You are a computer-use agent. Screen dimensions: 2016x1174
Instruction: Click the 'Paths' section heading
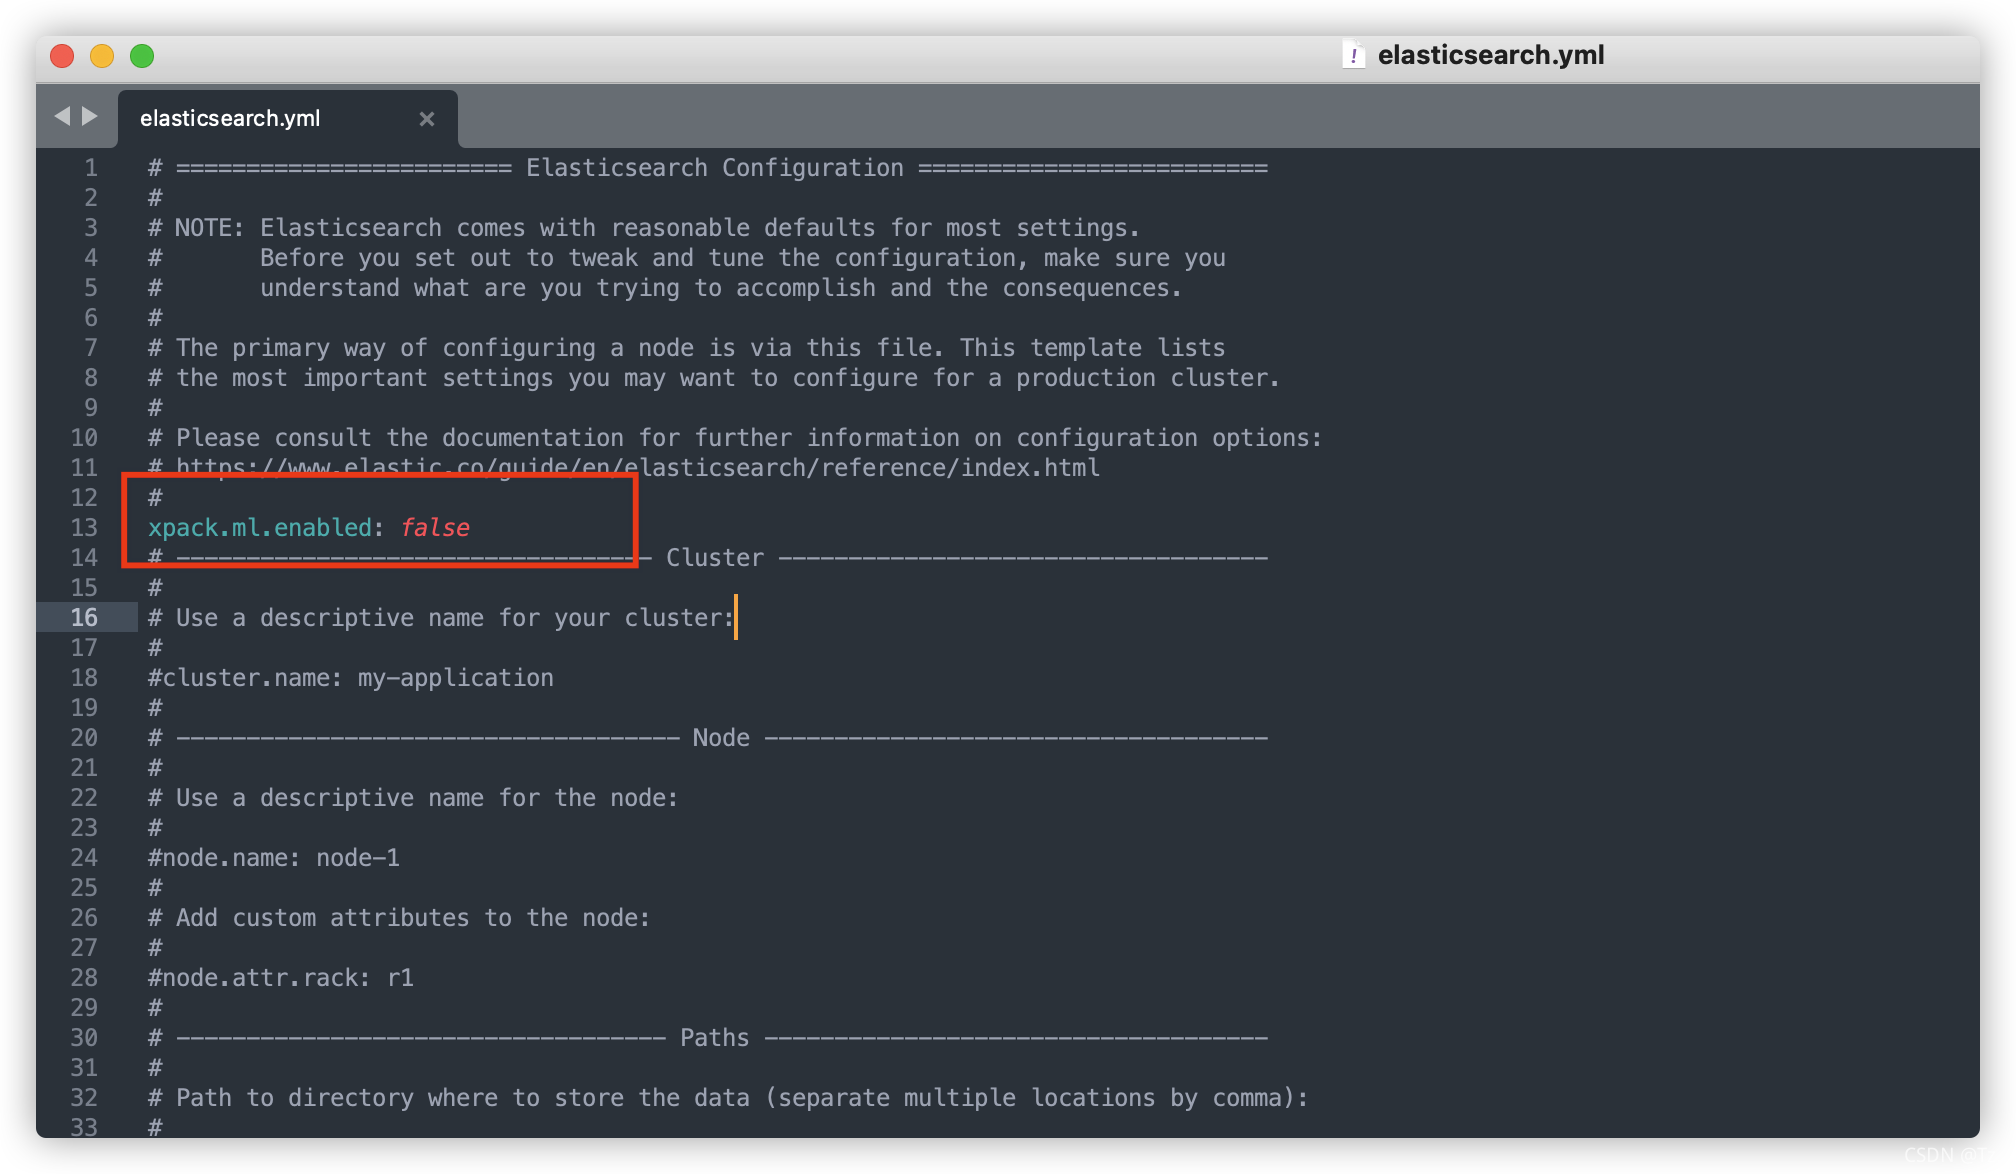click(715, 1038)
